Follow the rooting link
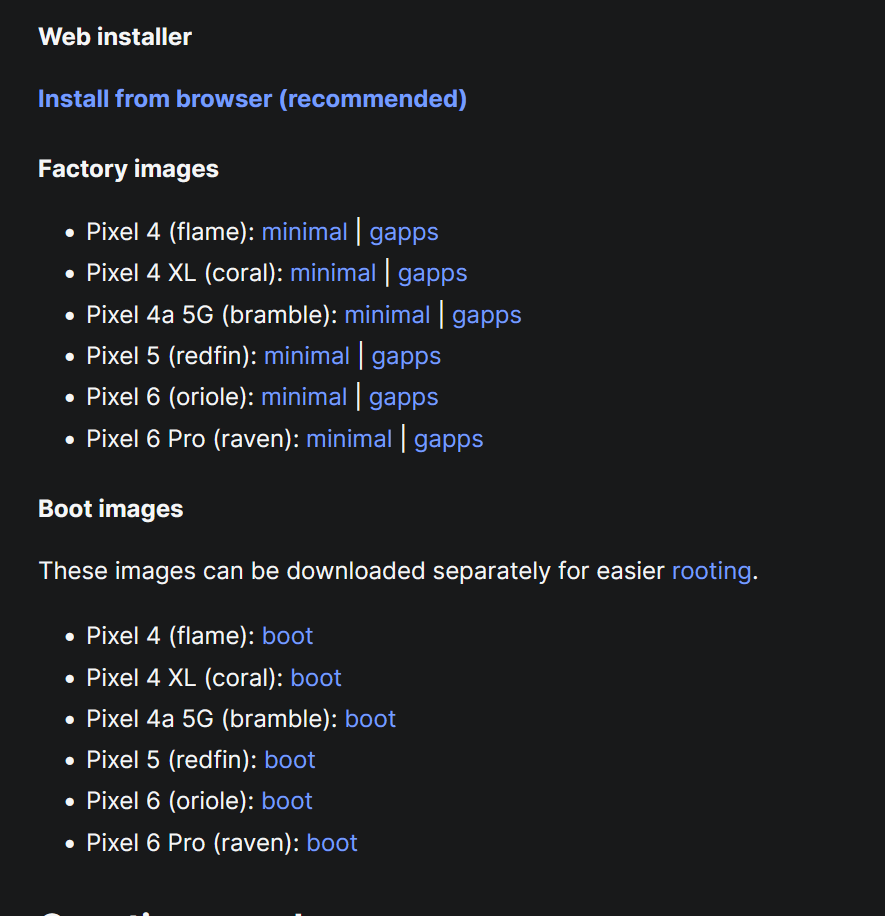The width and height of the screenshot is (885, 916). tap(711, 571)
